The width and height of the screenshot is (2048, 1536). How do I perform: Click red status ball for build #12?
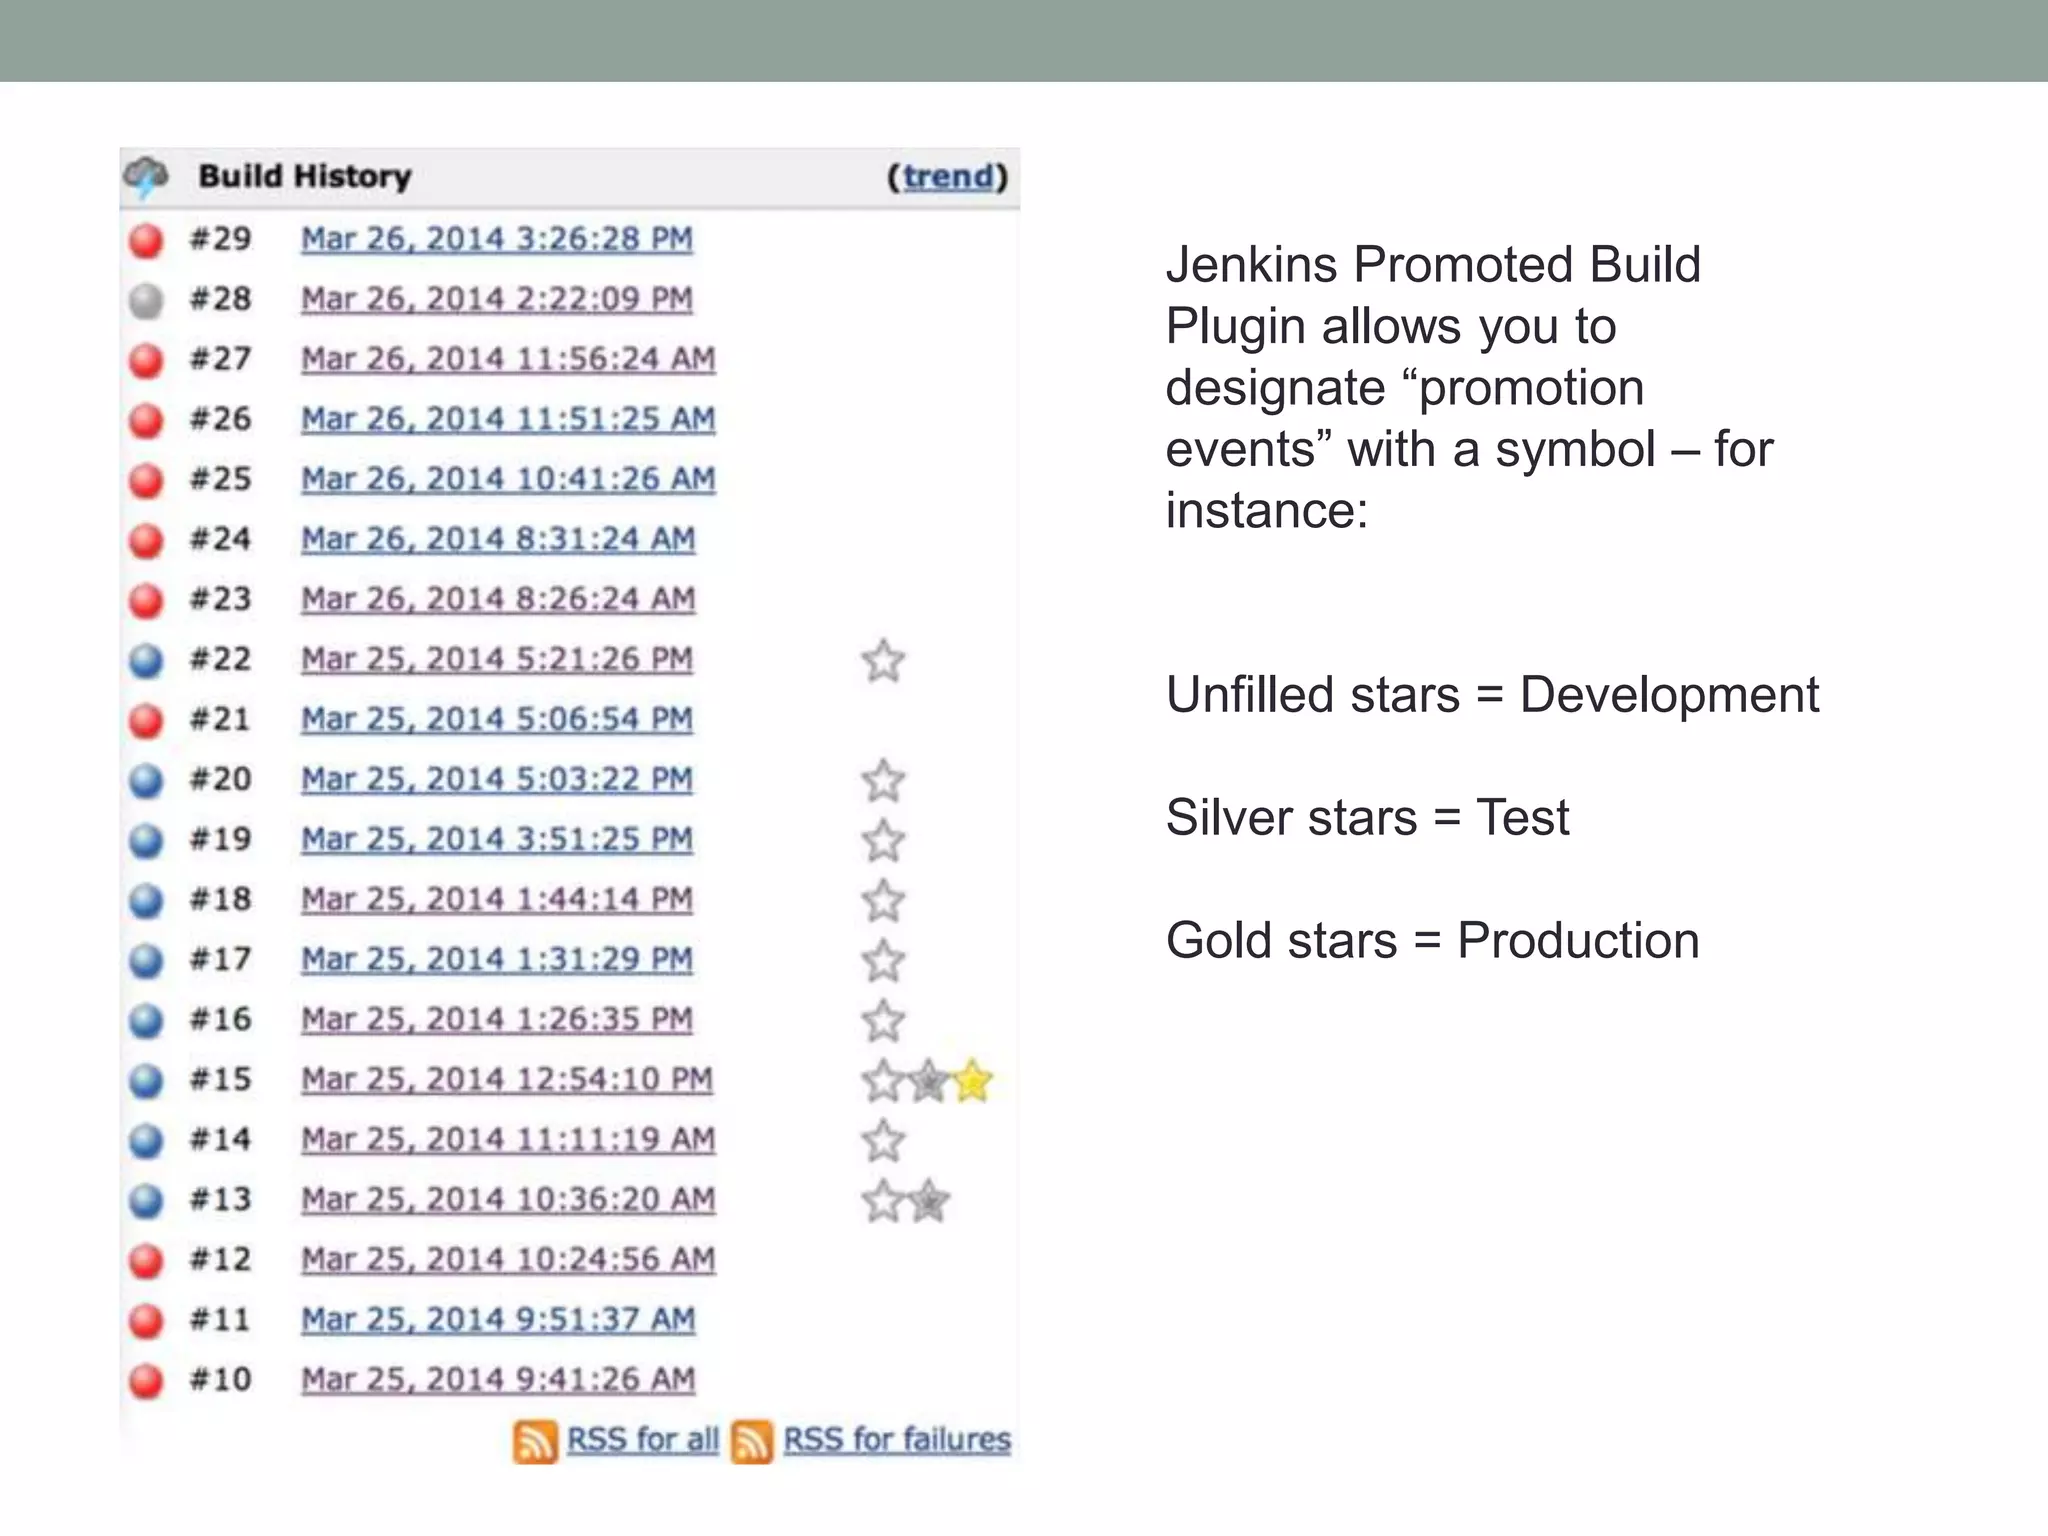pos(146,1260)
